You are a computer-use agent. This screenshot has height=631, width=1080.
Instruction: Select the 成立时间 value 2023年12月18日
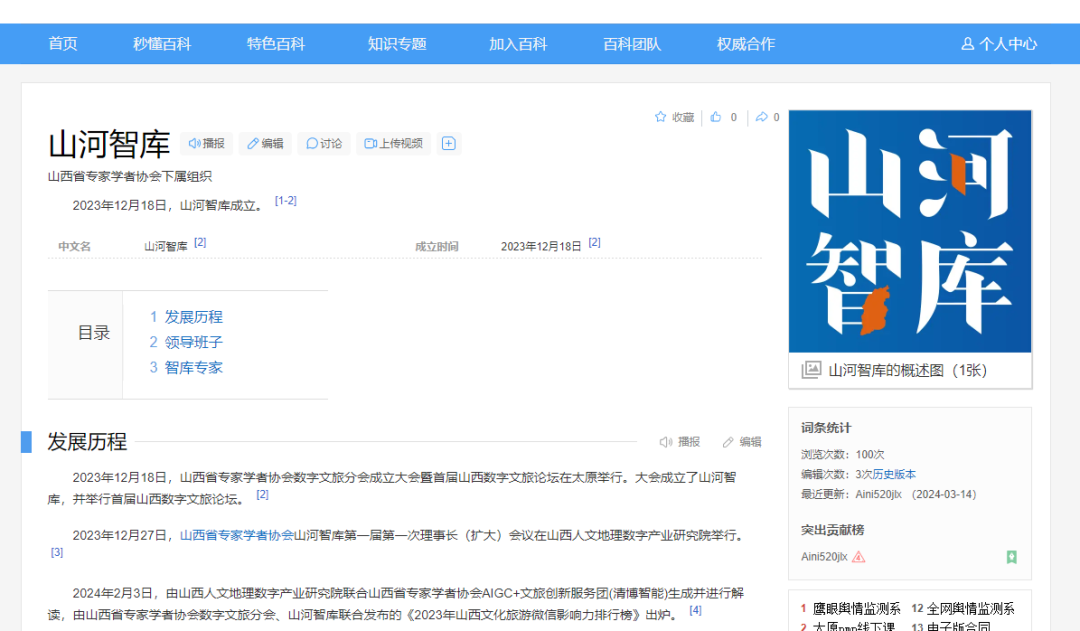[x=541, y=247]
